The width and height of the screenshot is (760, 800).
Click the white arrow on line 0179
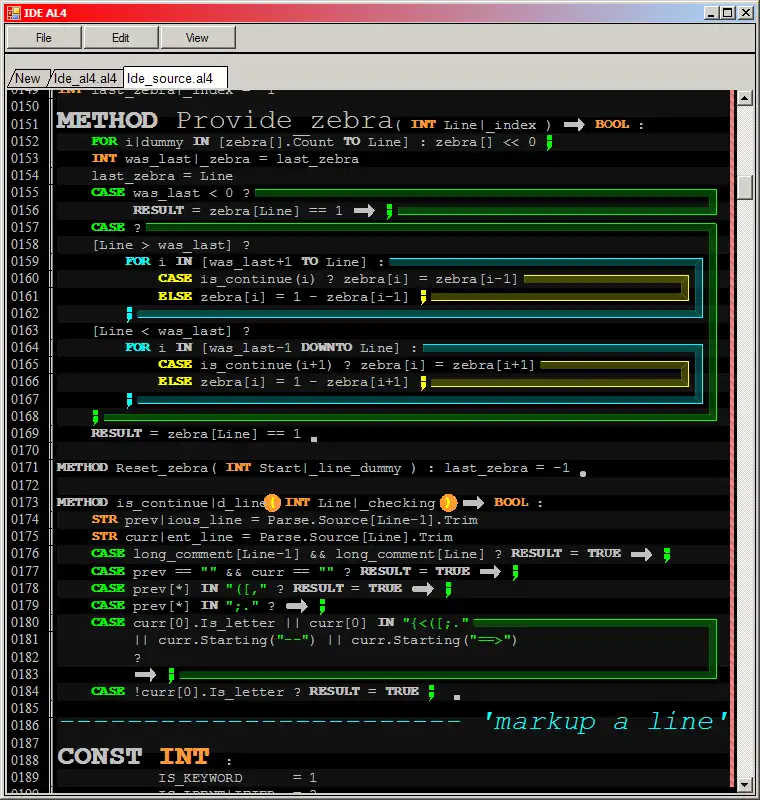[x=297, y=605]
